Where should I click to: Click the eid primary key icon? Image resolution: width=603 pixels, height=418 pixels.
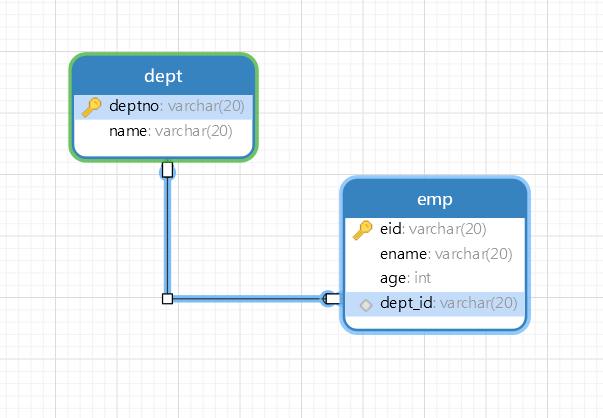tap(363, 230)
